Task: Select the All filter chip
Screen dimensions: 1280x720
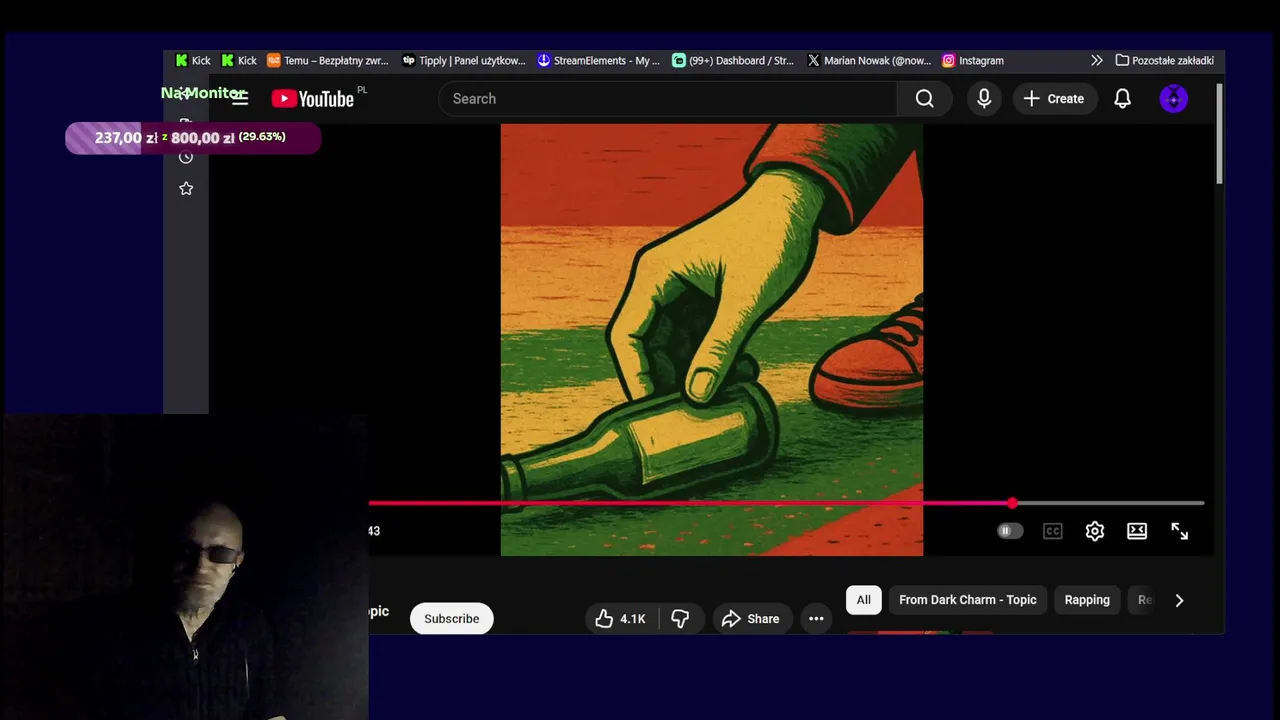Action: coord(864,600)
